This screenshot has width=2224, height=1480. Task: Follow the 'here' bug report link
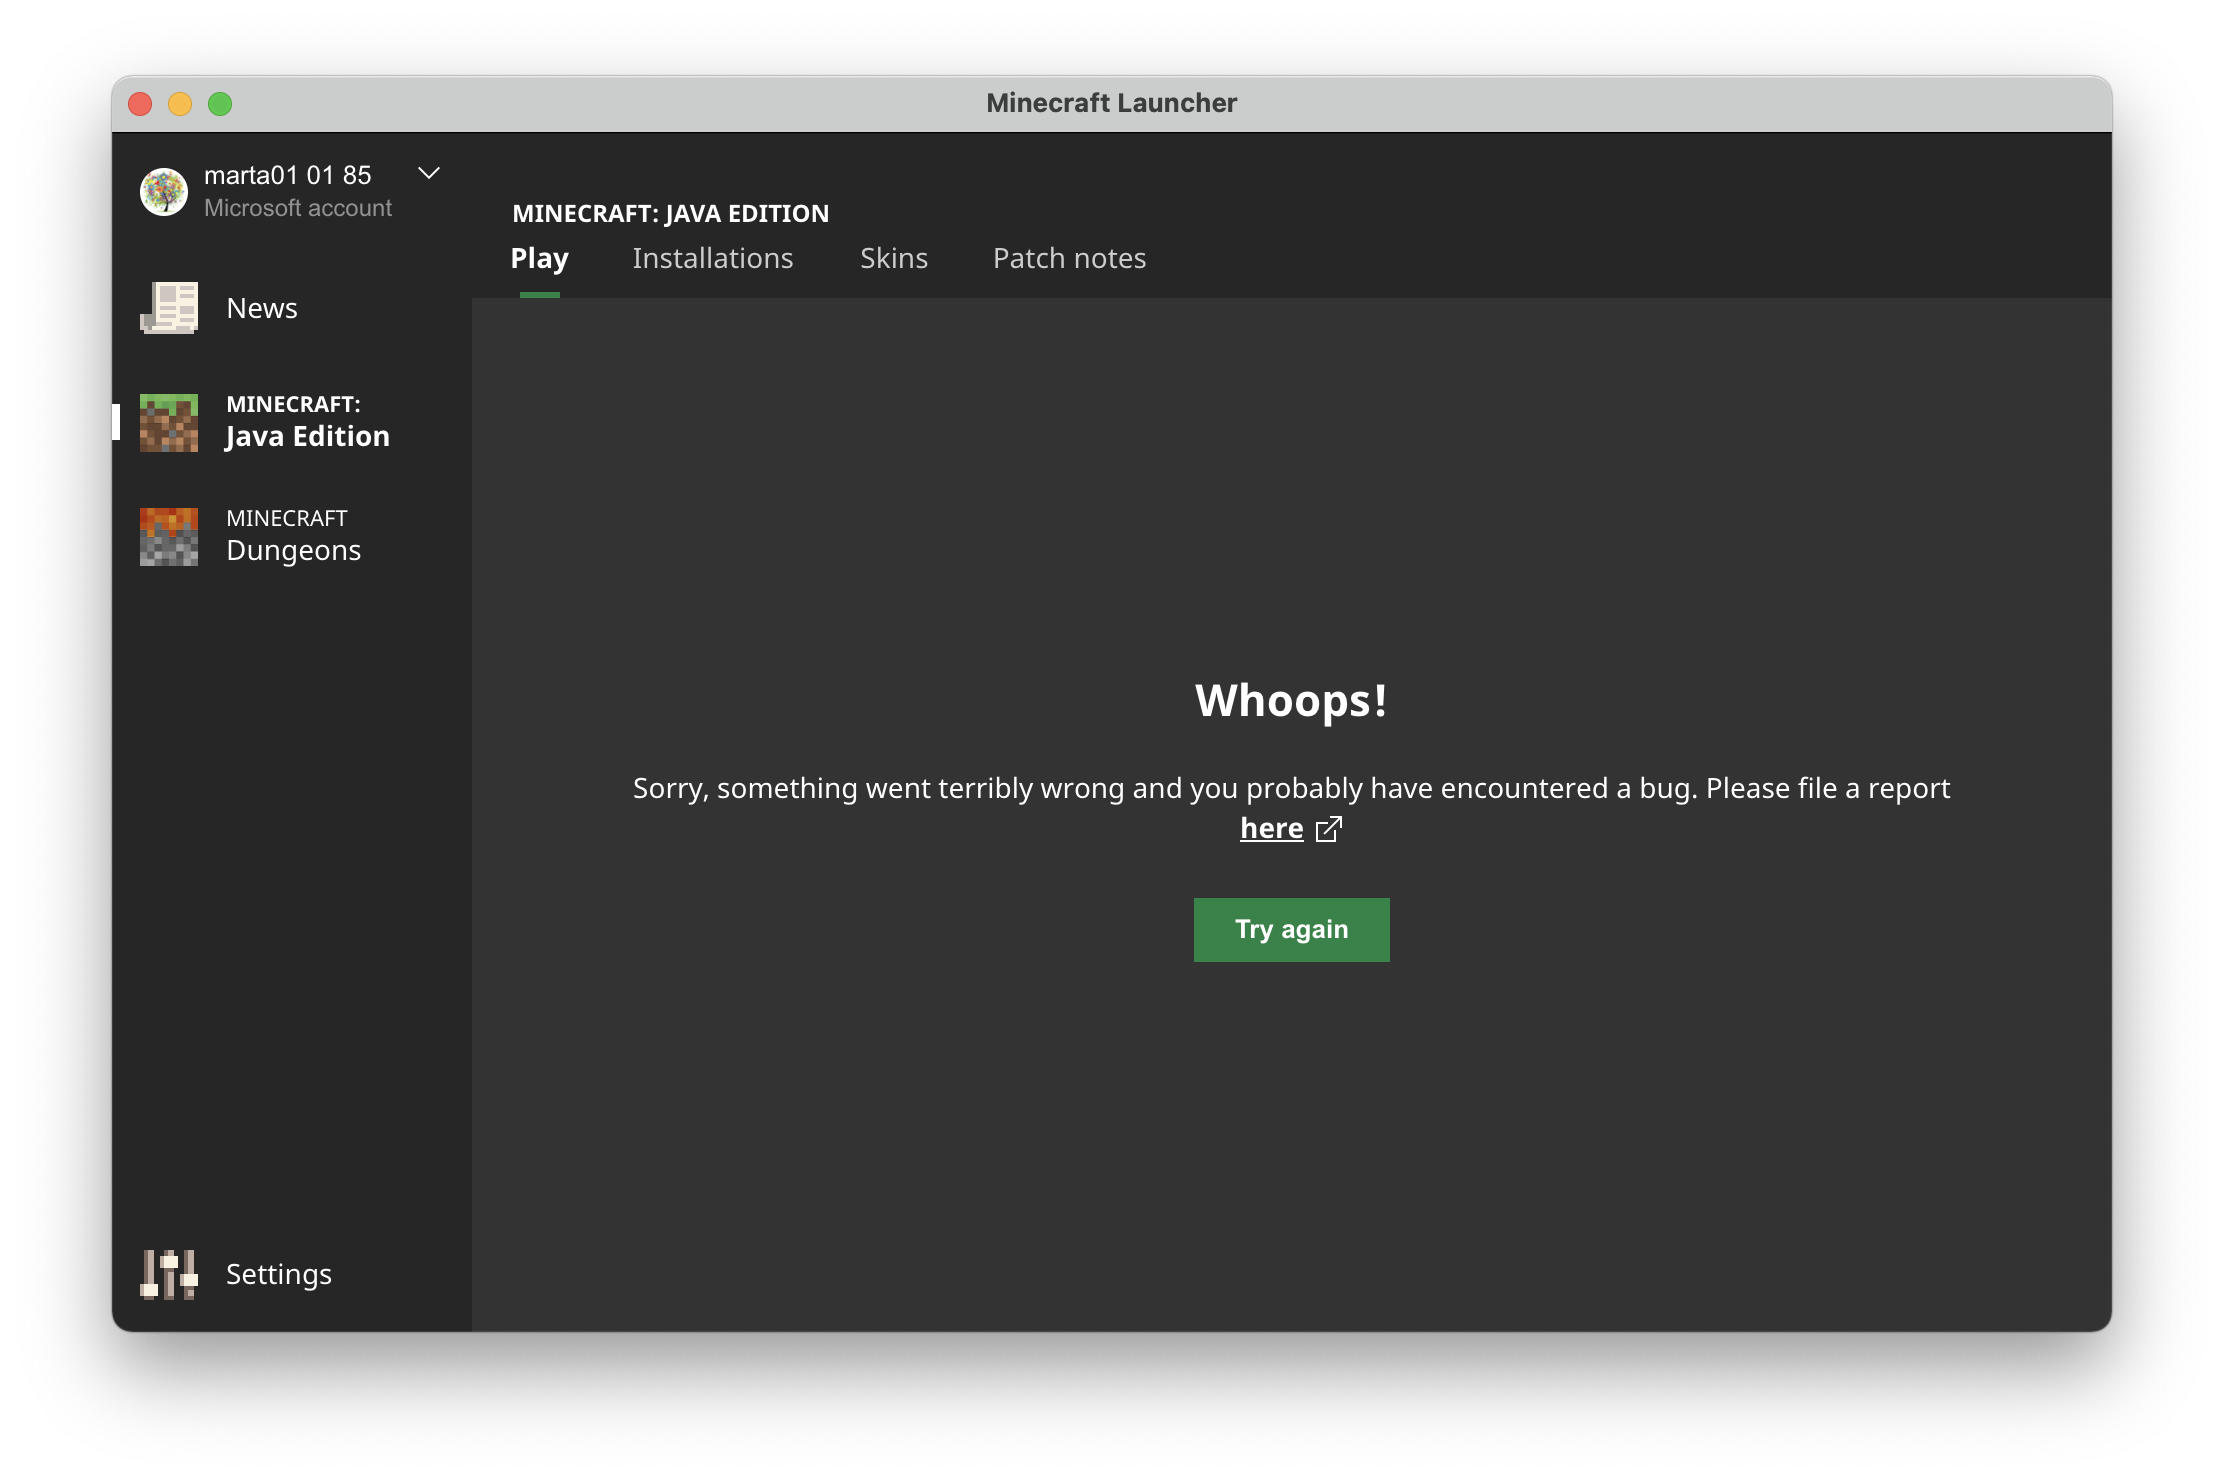point(1271,829)
